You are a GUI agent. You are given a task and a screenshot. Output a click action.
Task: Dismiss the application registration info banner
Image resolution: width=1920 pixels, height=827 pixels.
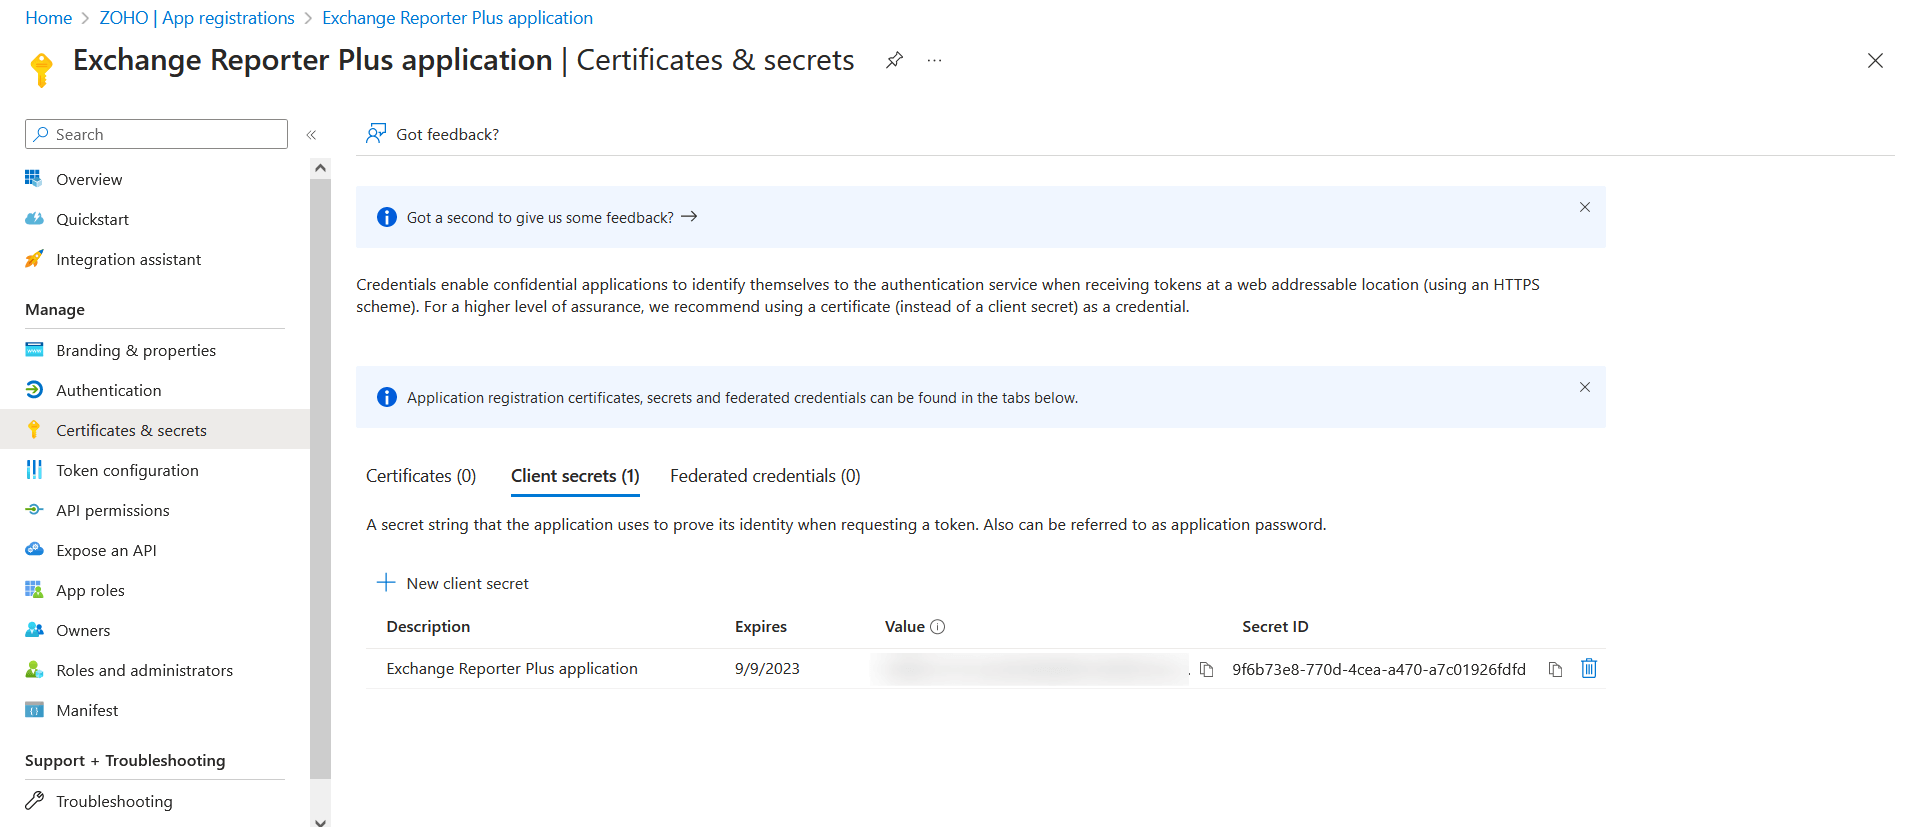(1584, 387)
